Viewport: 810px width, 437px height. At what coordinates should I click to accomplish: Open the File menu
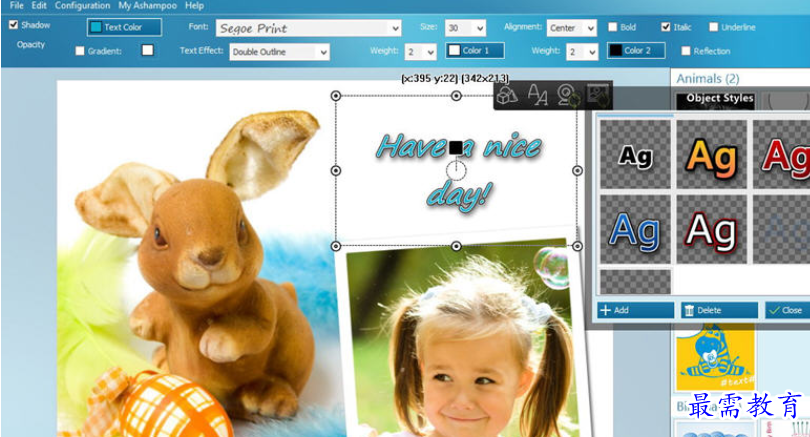pos(17,6)
